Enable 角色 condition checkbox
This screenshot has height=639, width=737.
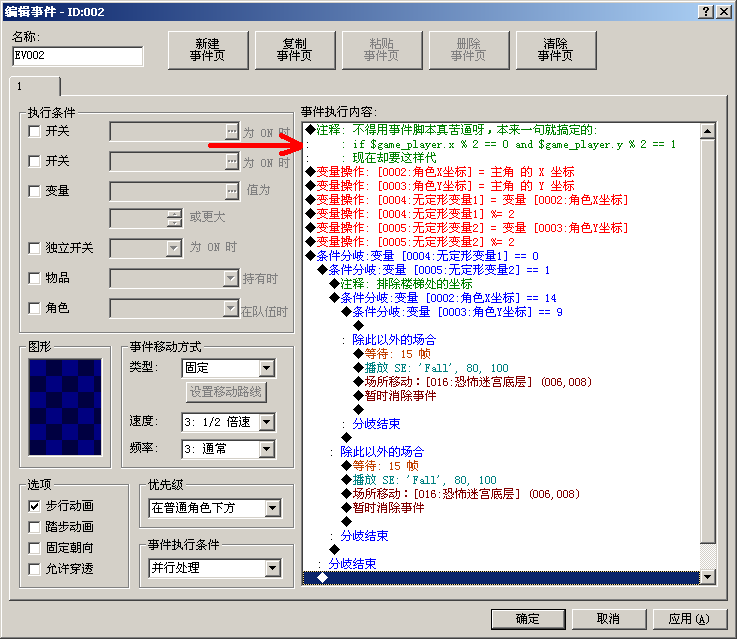click(x=34, y=308)
